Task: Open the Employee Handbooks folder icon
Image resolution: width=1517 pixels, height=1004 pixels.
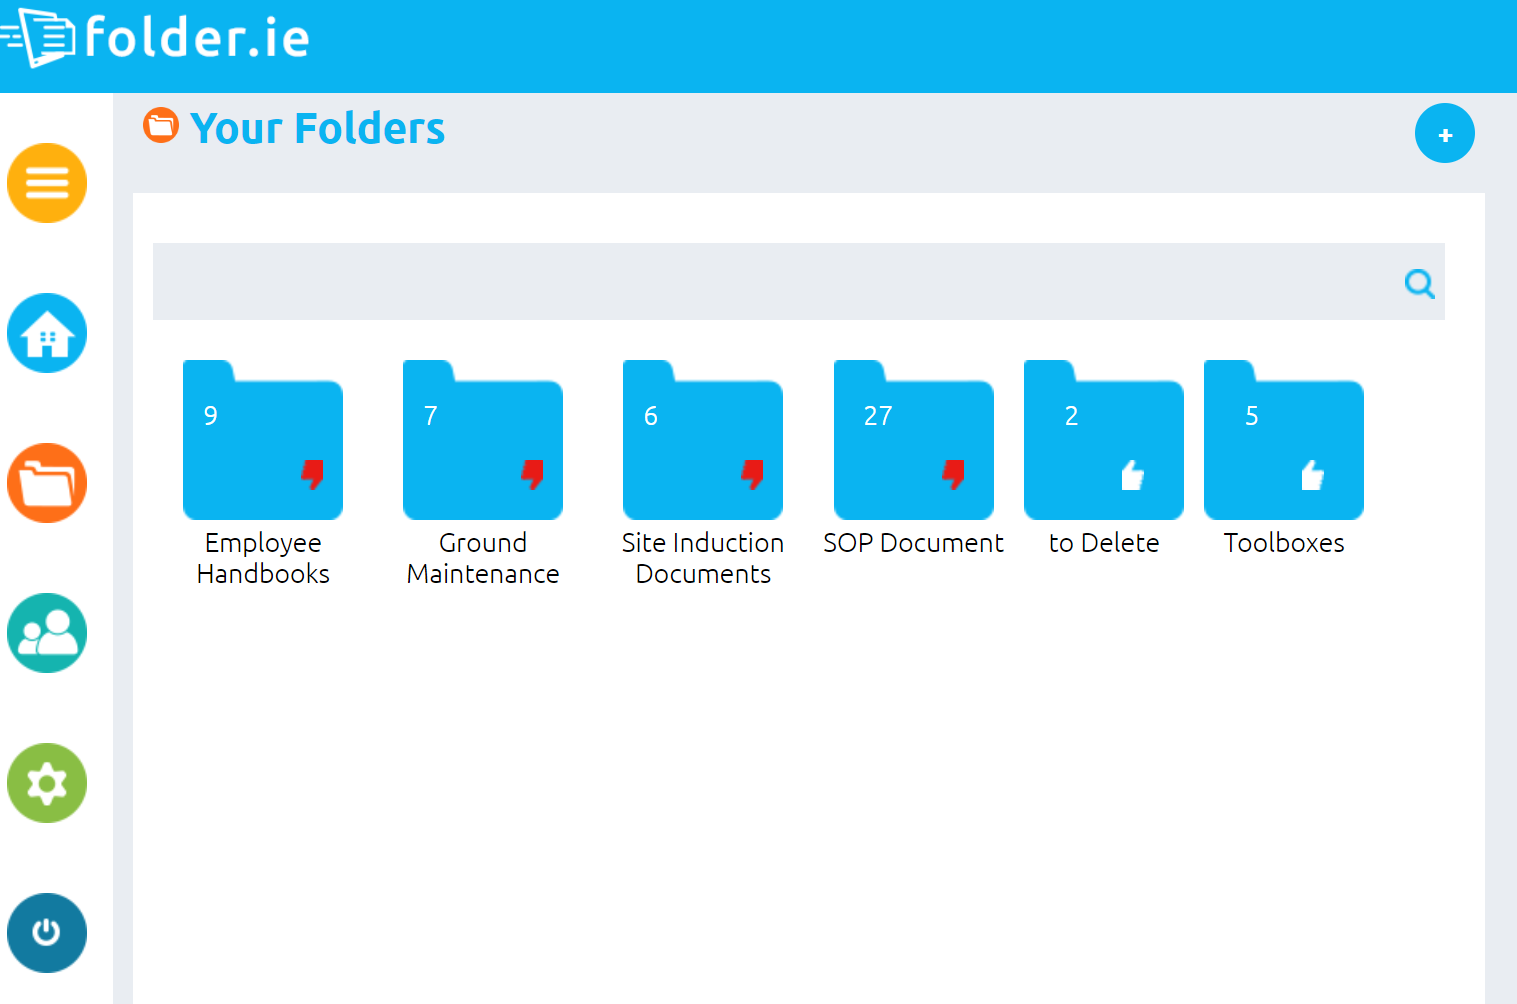Action: point(263,440)
